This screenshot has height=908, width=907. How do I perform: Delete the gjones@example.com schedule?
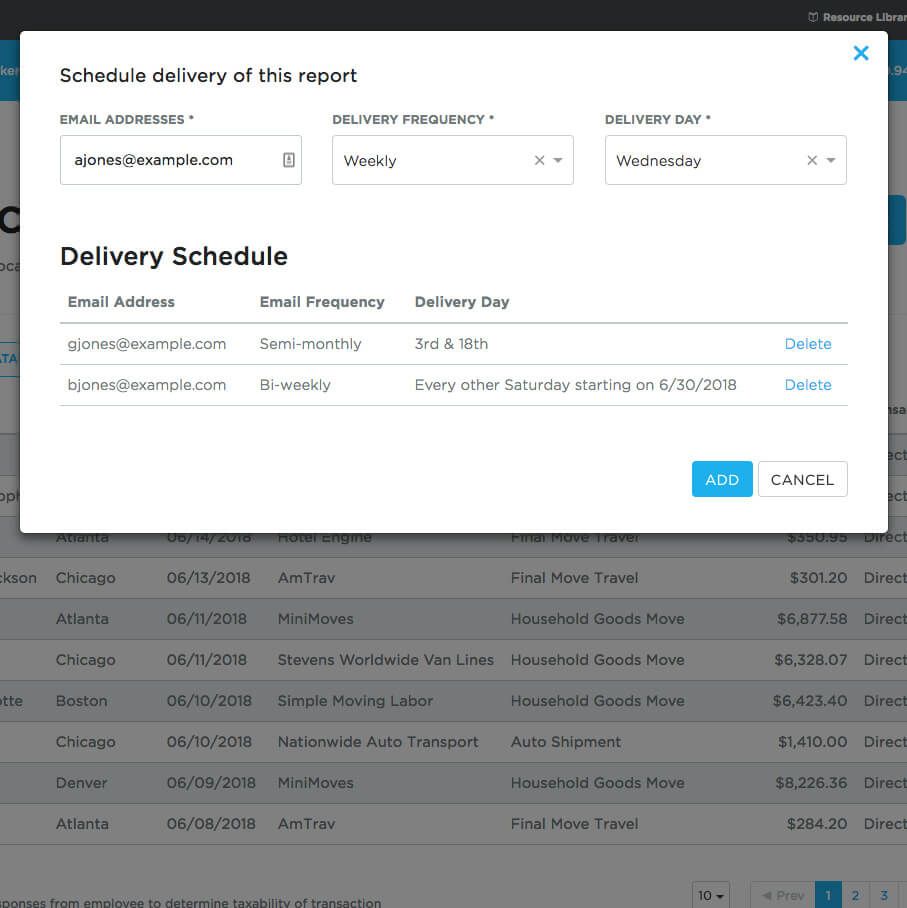[807, 344]
